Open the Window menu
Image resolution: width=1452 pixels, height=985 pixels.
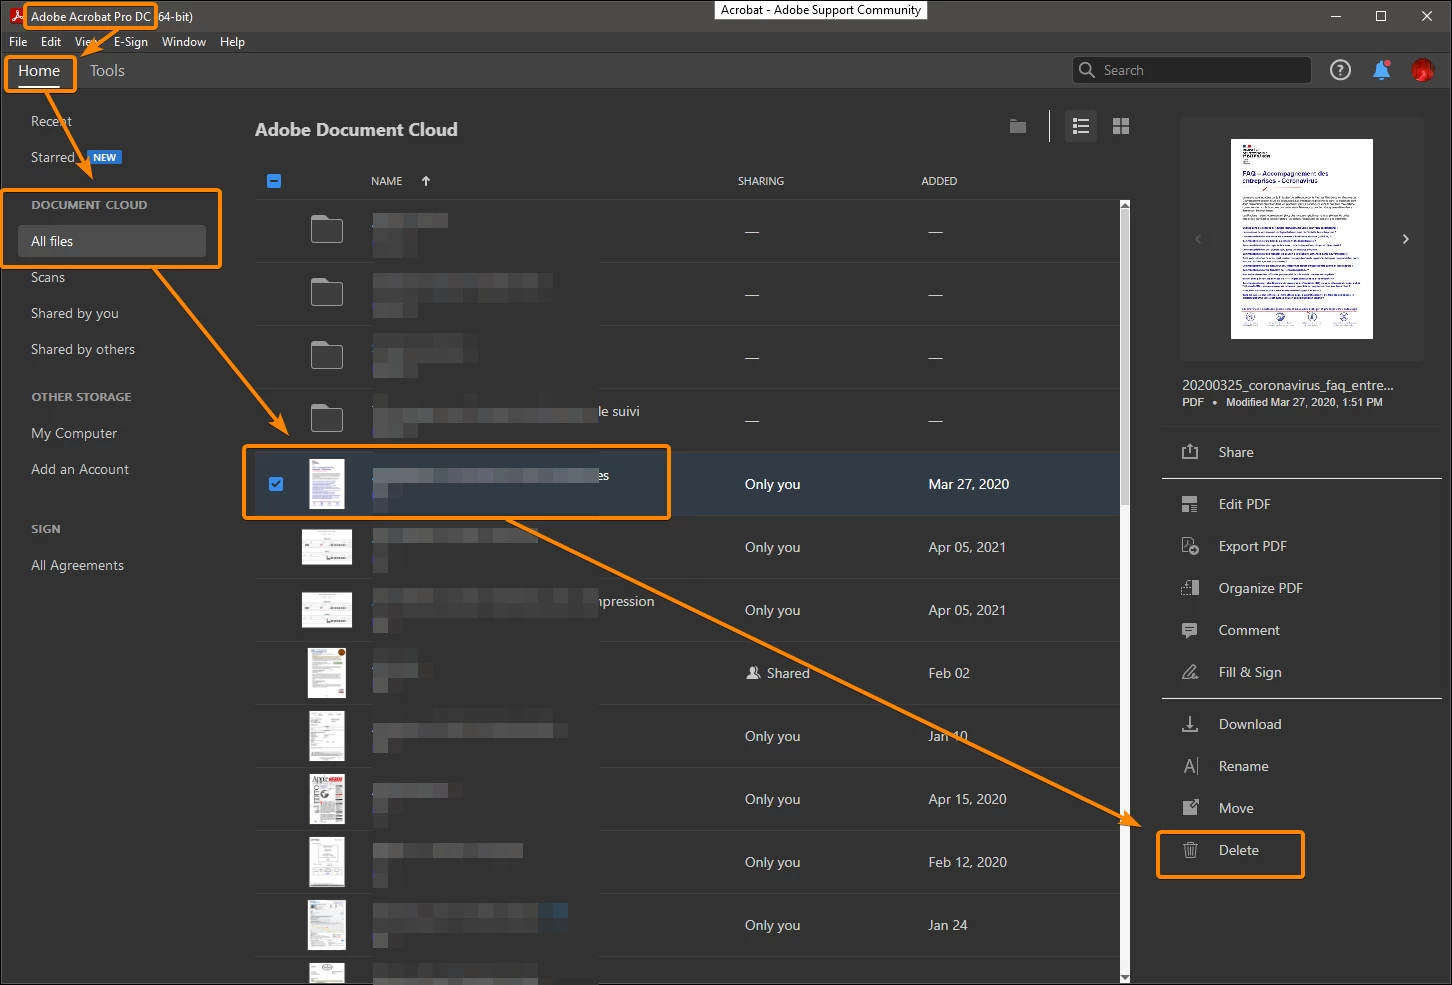point(184,42)
